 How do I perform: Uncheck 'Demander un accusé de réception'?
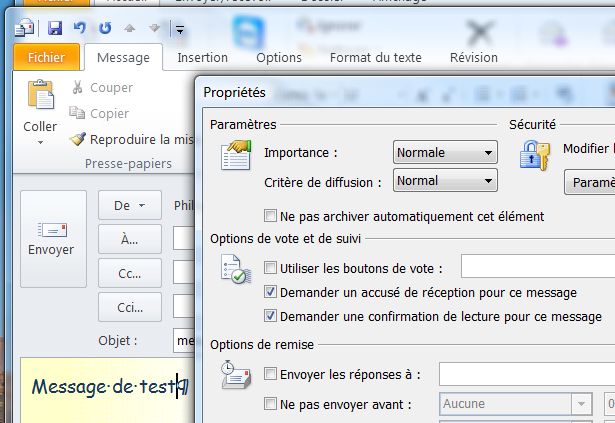coord(270,292)
